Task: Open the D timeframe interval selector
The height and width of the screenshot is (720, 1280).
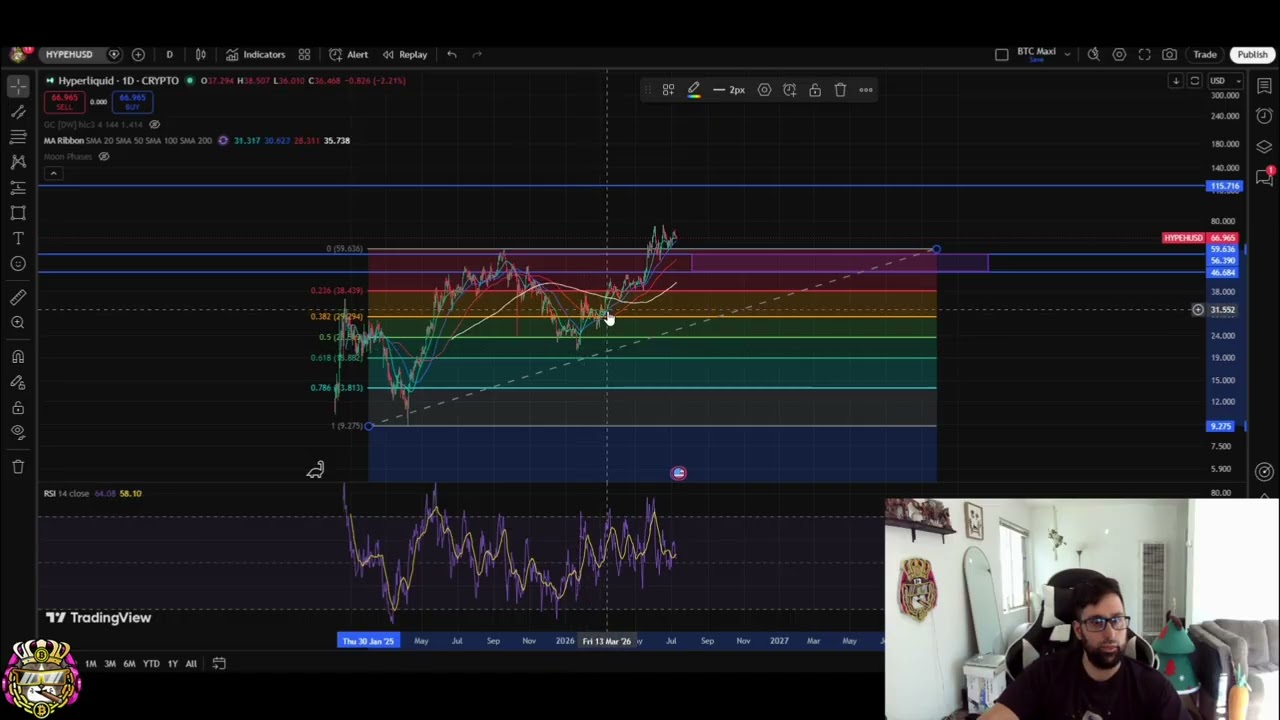Action: [x=169, y=54]
